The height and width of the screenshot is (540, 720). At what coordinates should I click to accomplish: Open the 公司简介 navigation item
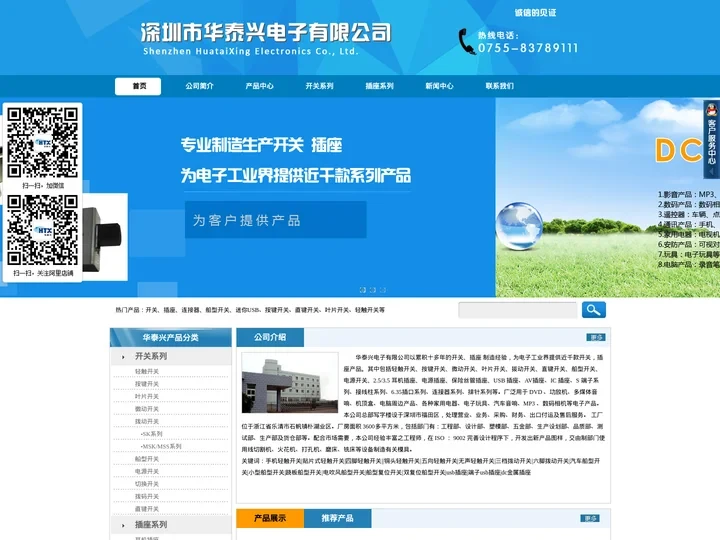[199, 86]
